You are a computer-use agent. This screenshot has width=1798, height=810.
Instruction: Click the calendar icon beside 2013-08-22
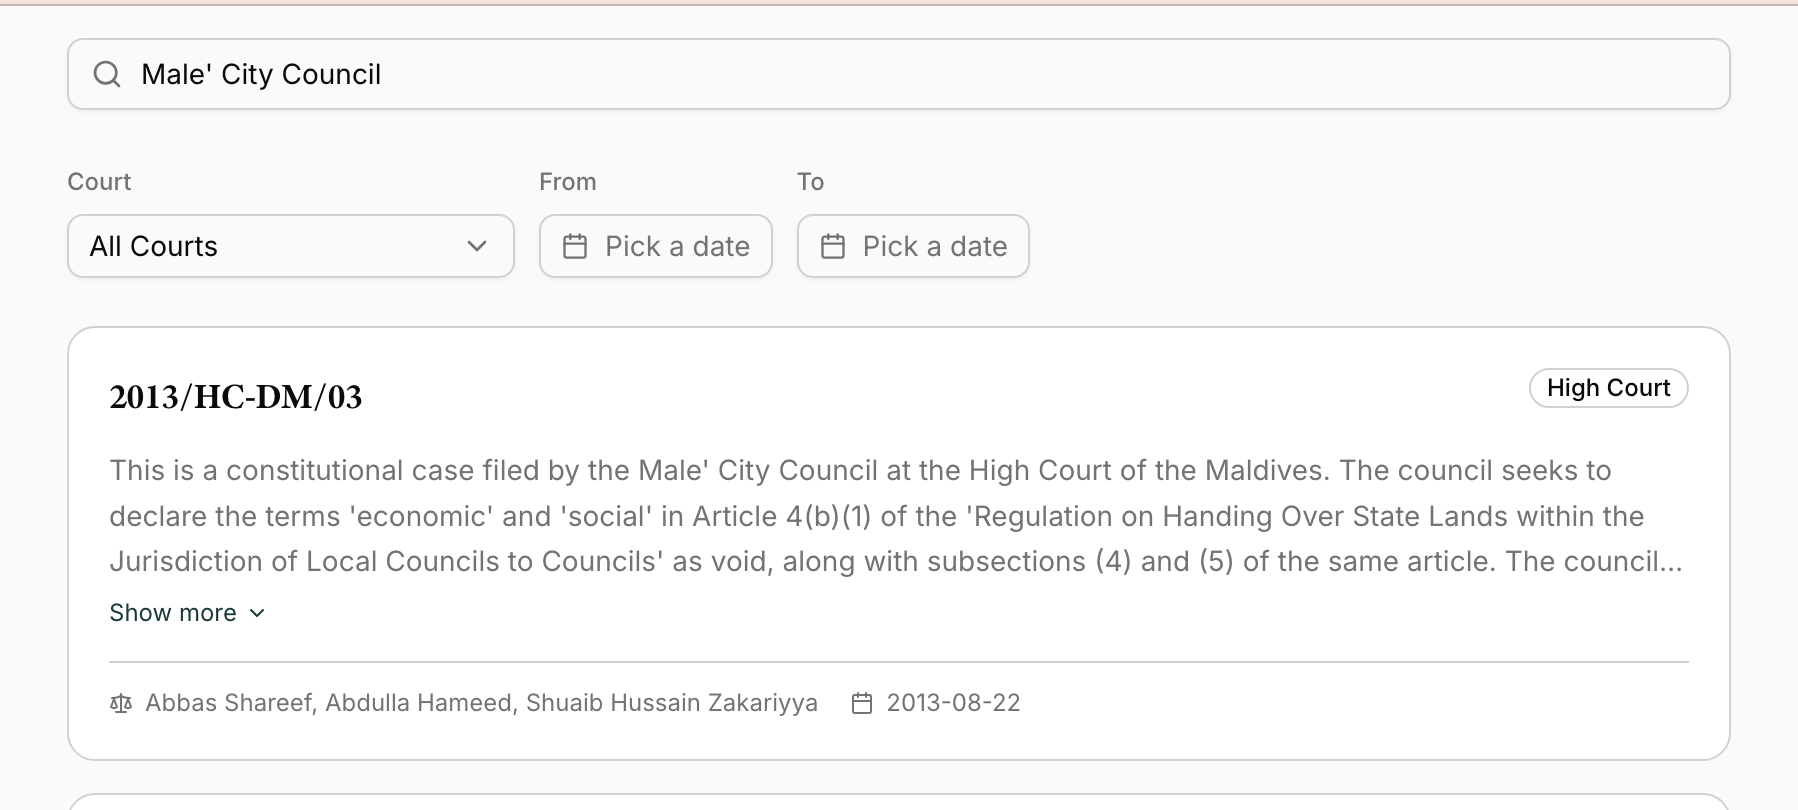[862, 703]
